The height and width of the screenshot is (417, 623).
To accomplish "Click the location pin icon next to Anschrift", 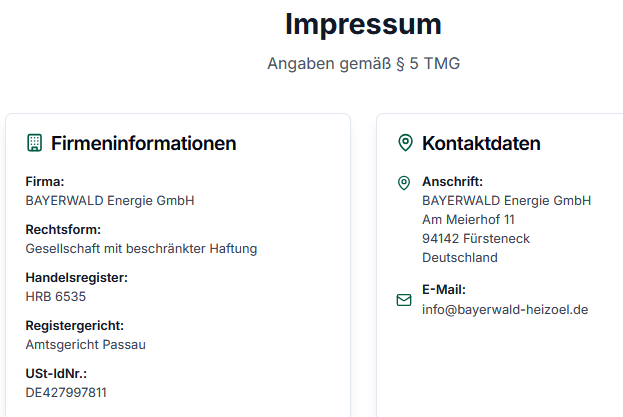I will click(404, 183).
